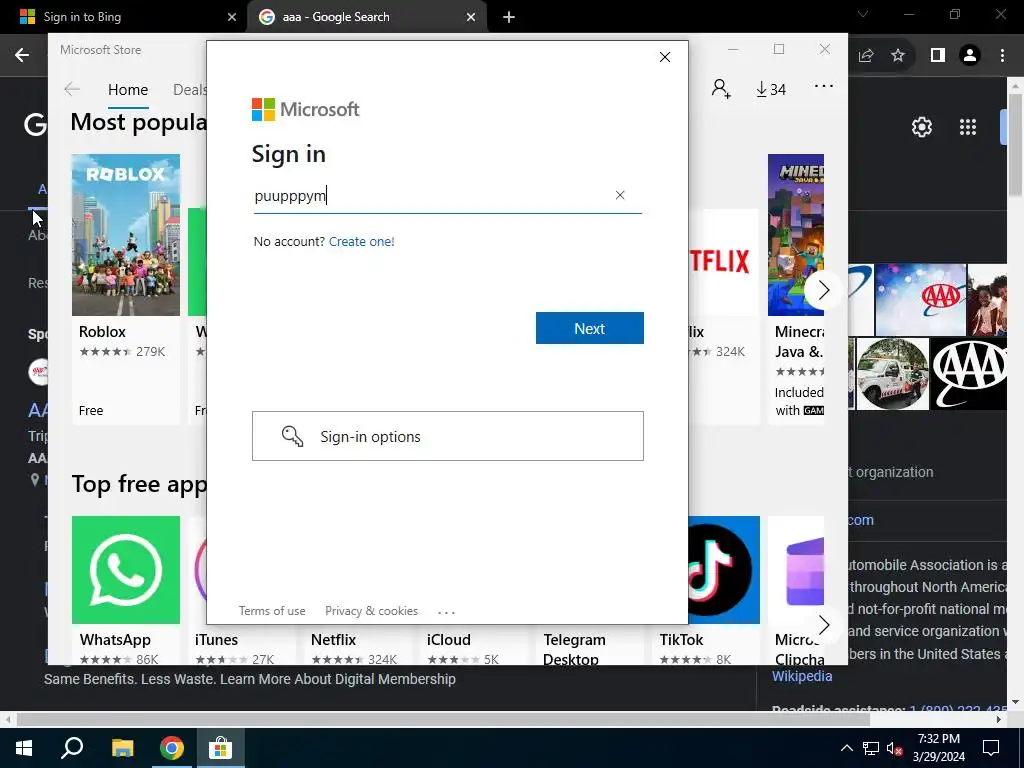The height and width of the screenshot is (768, 1024).
Task: Open the red AAA logo image
Action: (x=921, y=299)
